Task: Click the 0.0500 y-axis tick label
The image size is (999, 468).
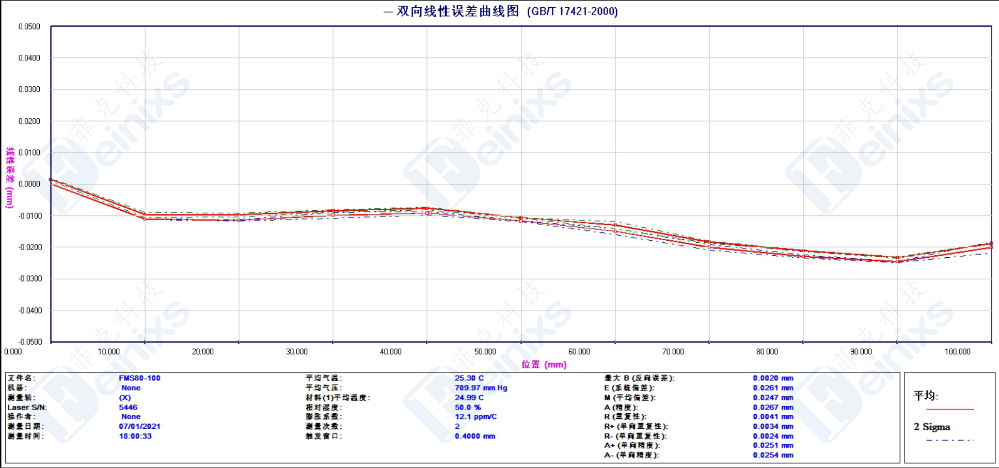Action: [29, 27]
